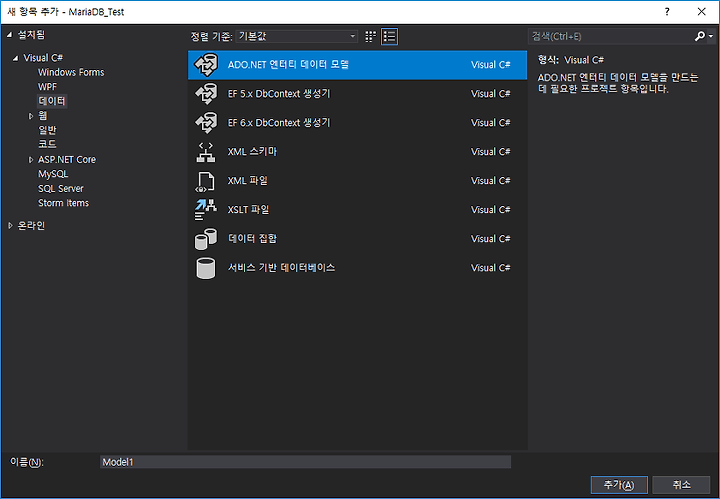The image size is (720, 499).
Task: Click the 추가(A) button
Action: 619,485
